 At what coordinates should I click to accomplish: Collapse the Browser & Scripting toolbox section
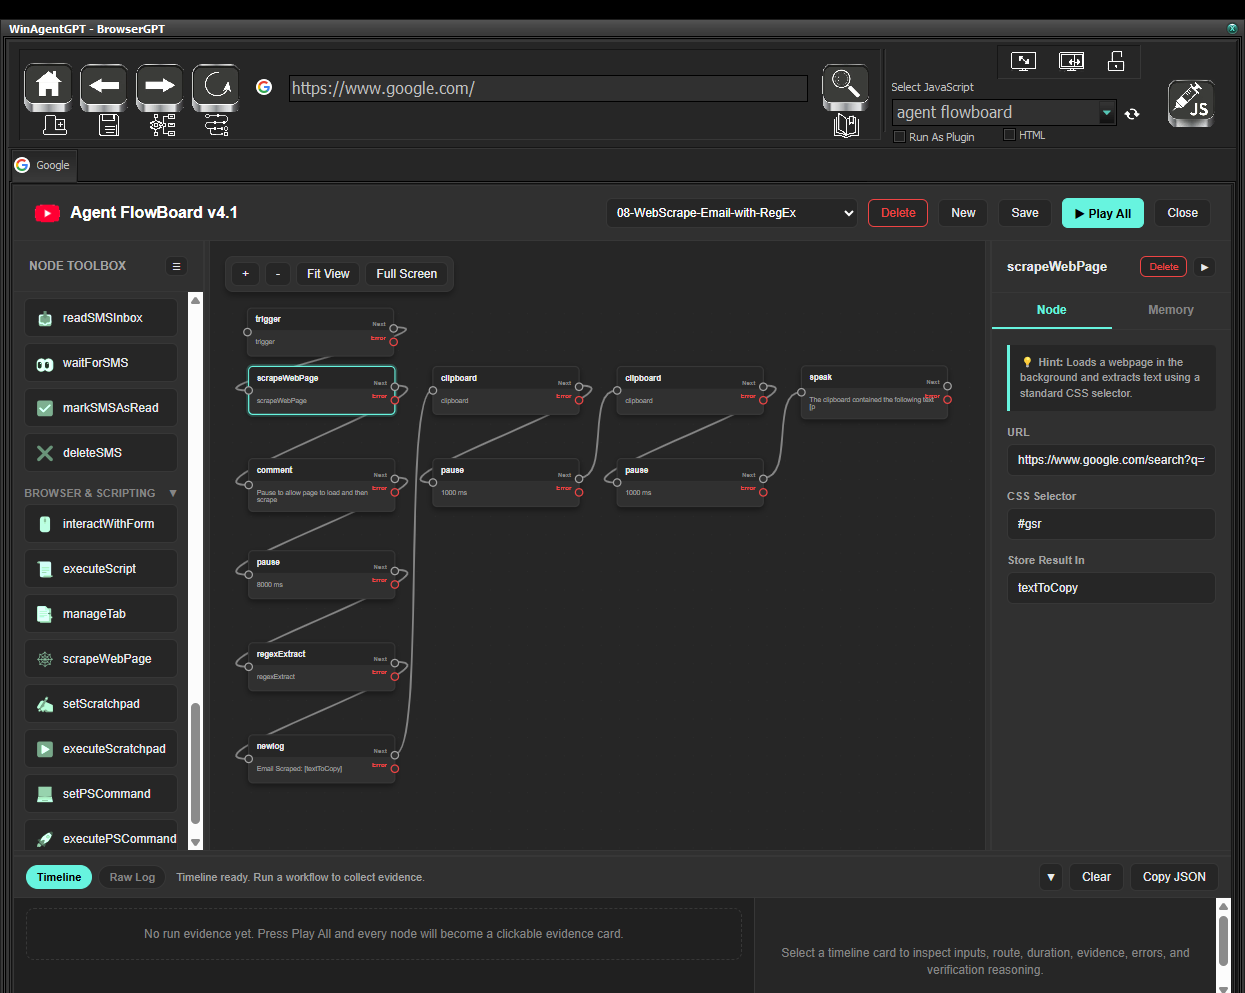coord(173,493)
